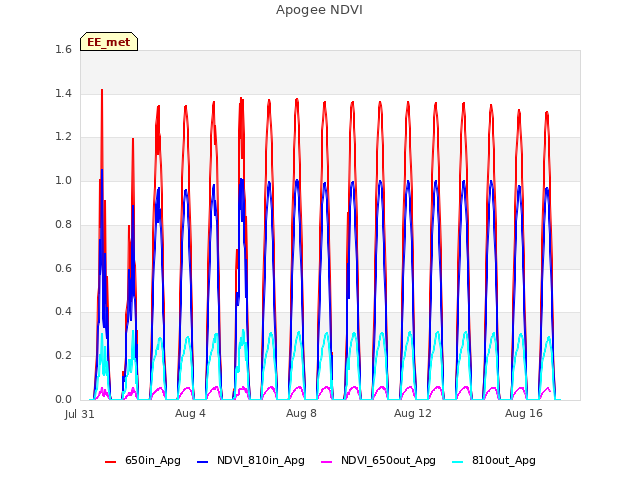
Task: Click the 0.6 y-axis tick label
Action: point(63,268)
